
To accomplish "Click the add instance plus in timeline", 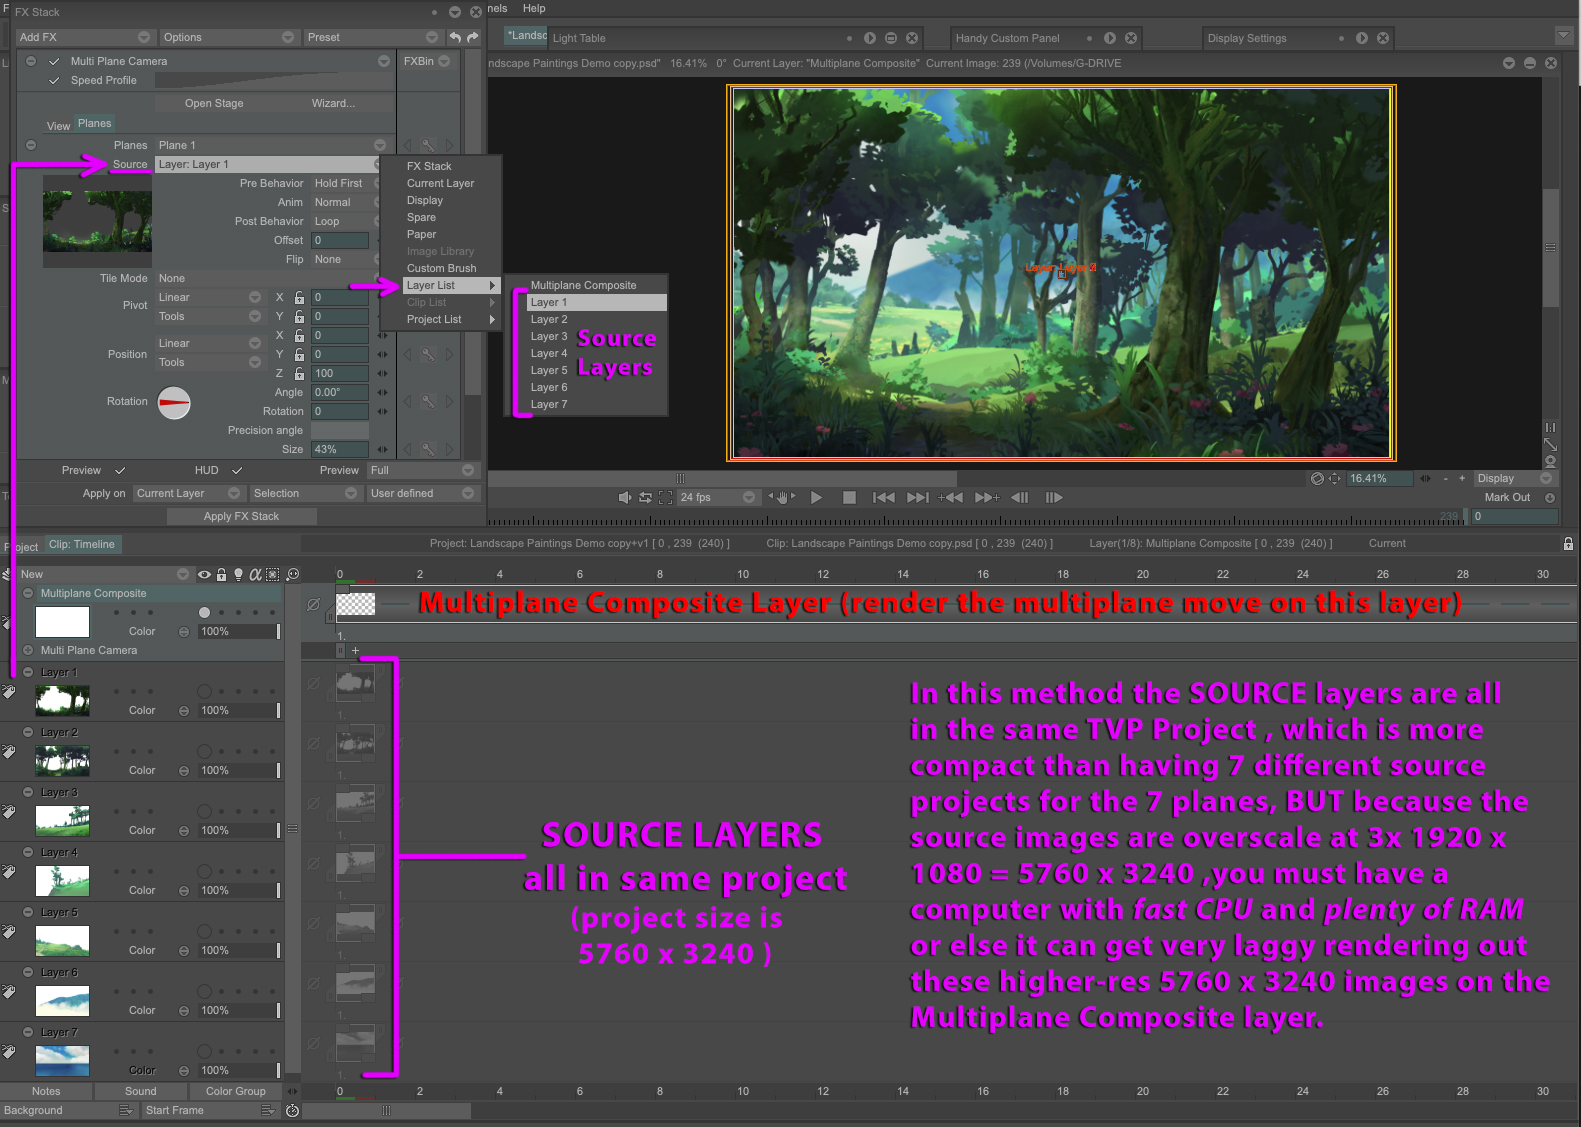I will click(x=355, y=650).
